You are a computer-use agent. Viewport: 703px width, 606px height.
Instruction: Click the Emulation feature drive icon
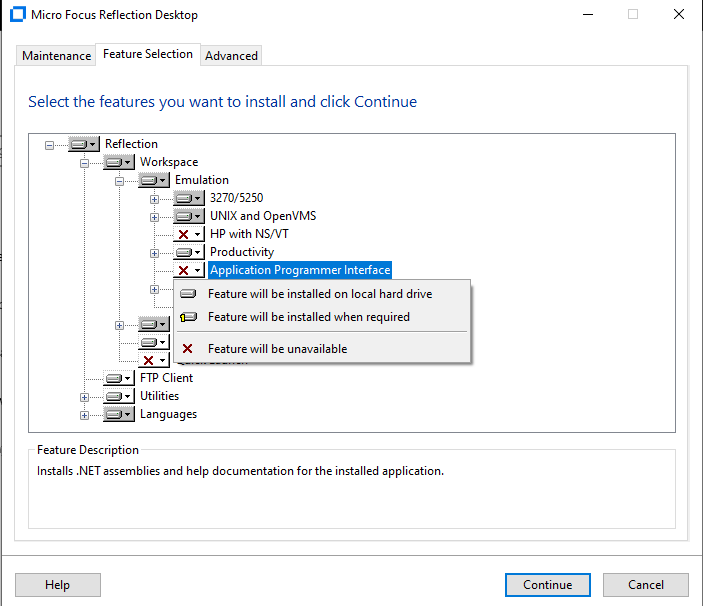point(153,180)
